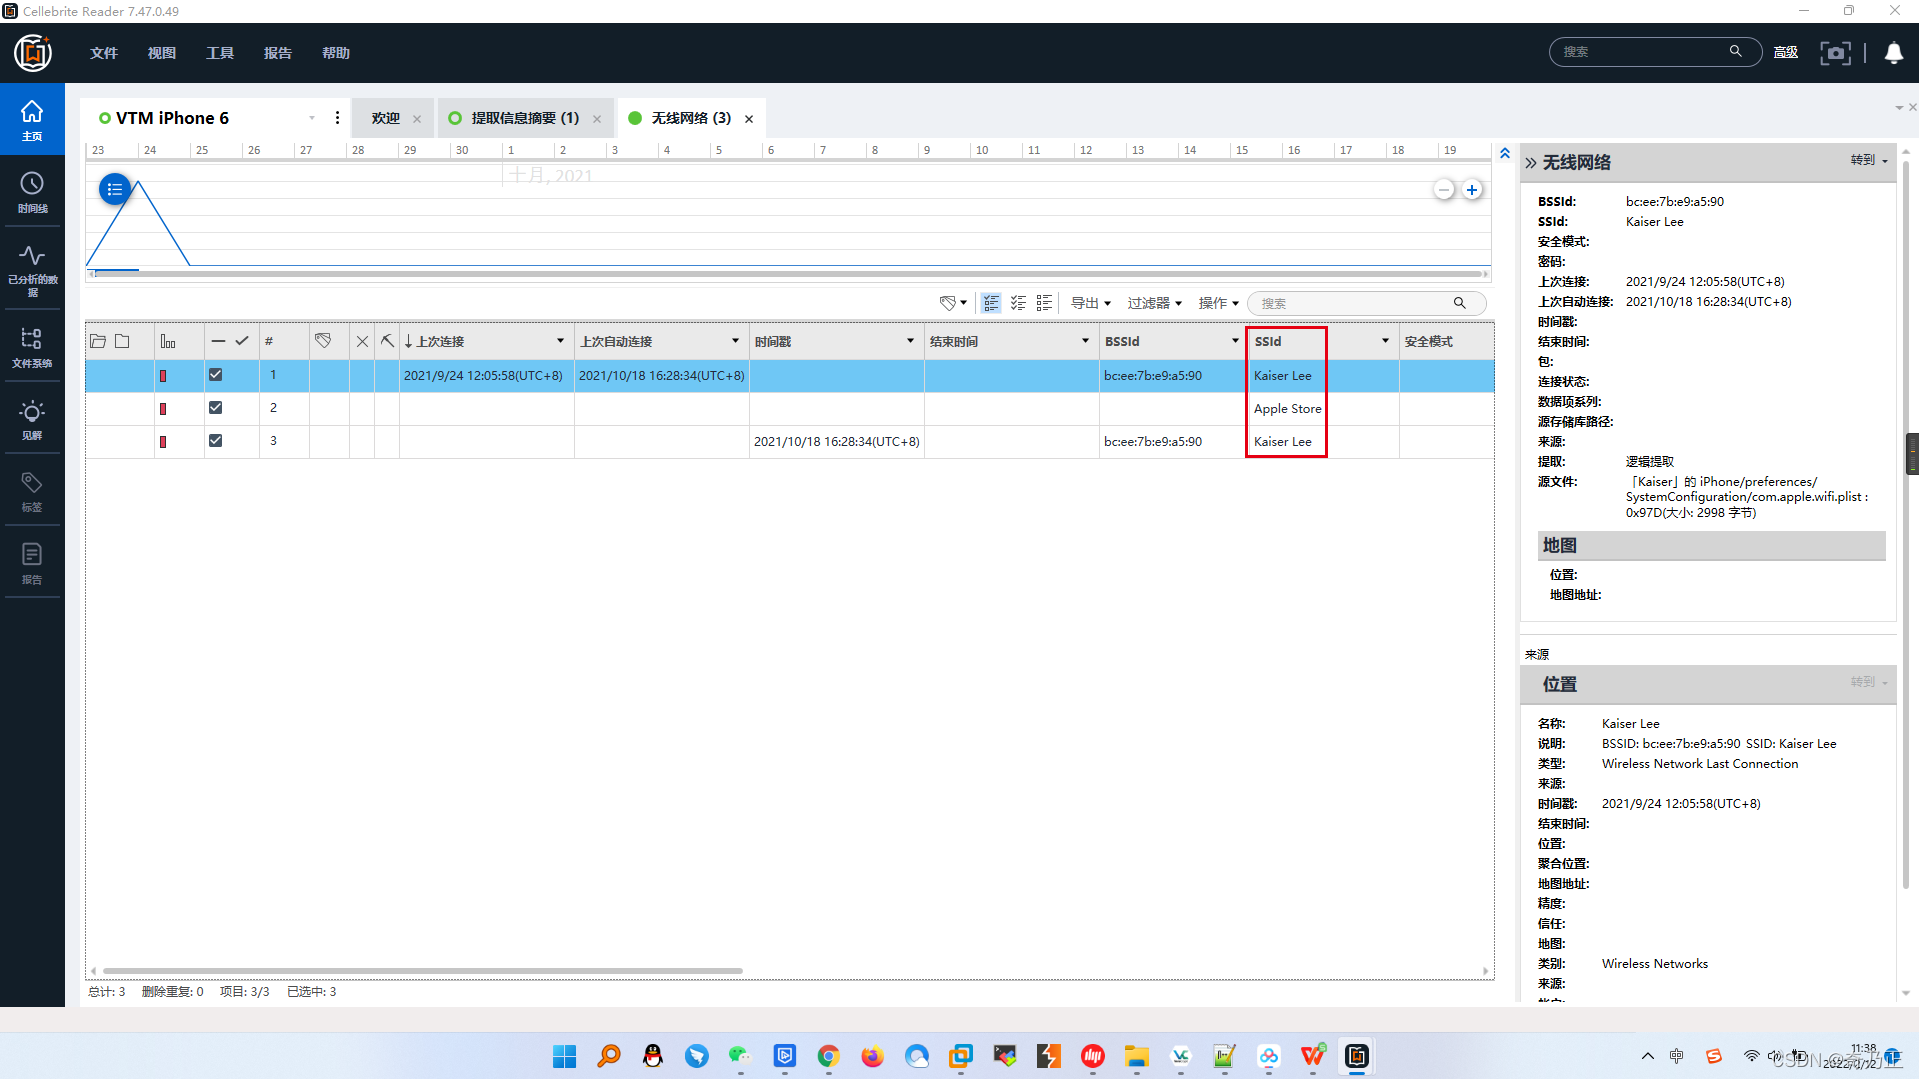The image size is (1919, 1079).
Task: Open the notifications bell icon
Action: pos(1893,53)
